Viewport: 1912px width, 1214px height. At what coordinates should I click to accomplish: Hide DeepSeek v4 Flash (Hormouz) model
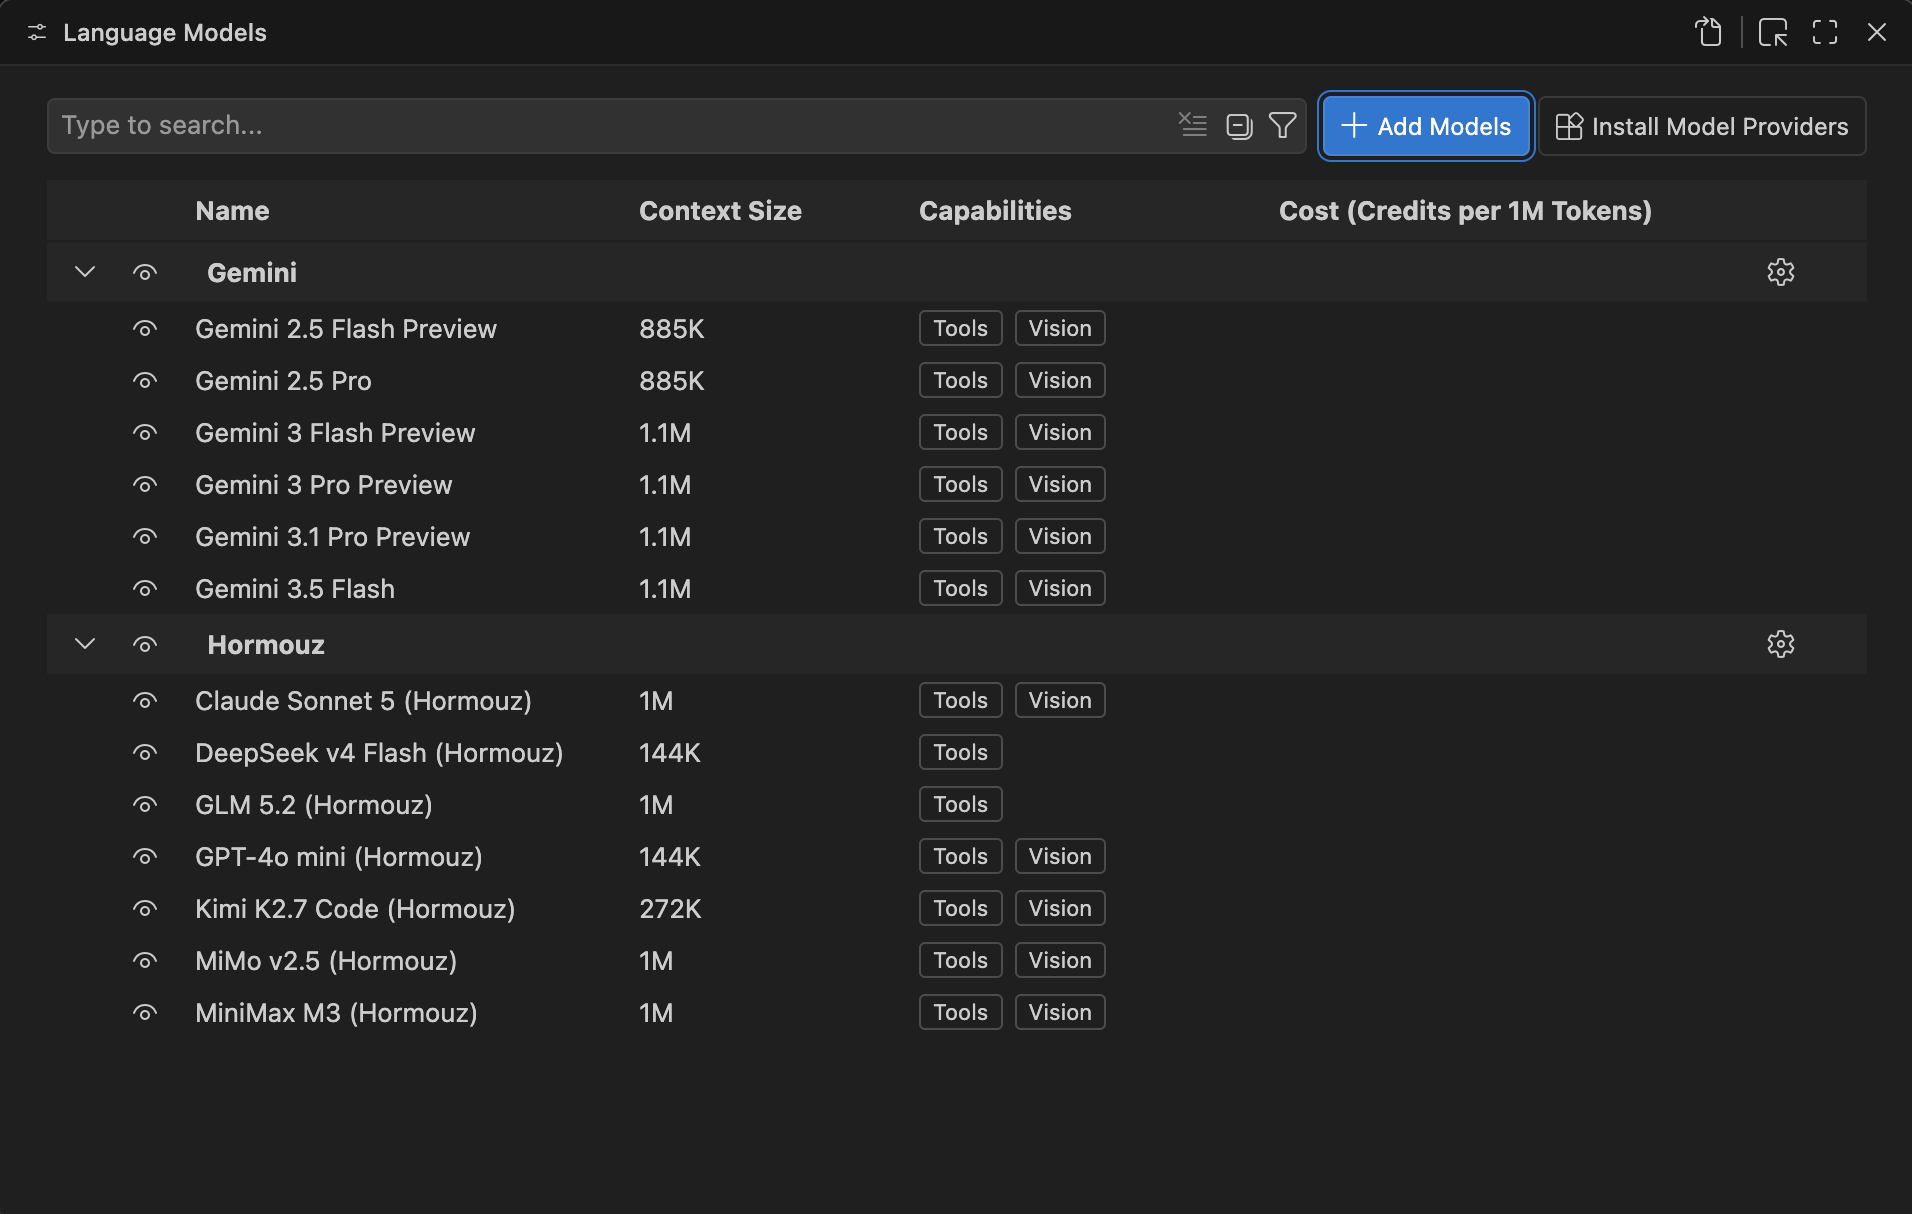coord(145,752)
